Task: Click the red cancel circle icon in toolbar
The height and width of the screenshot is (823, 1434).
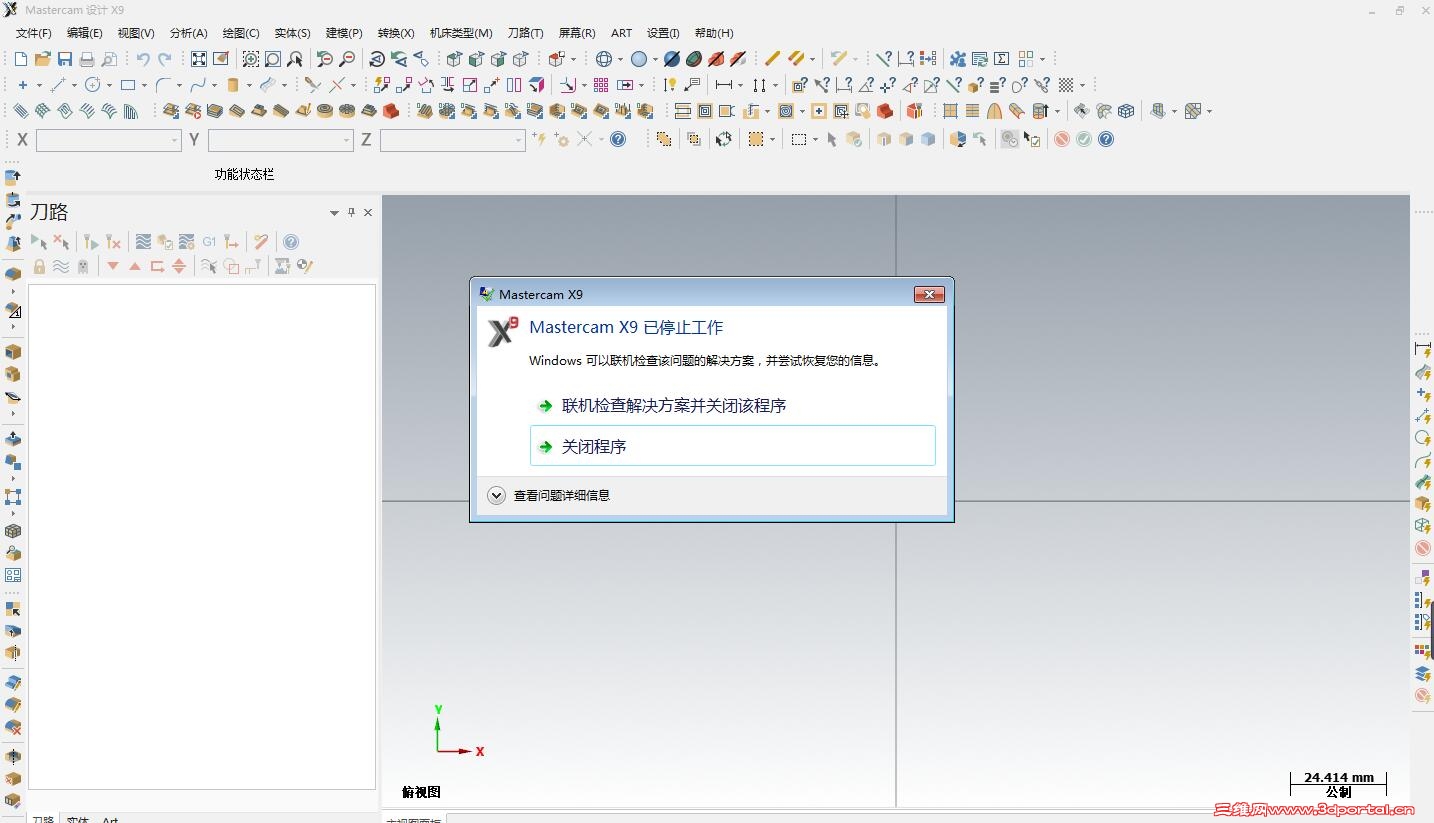Action: [x=1062, y=139]
